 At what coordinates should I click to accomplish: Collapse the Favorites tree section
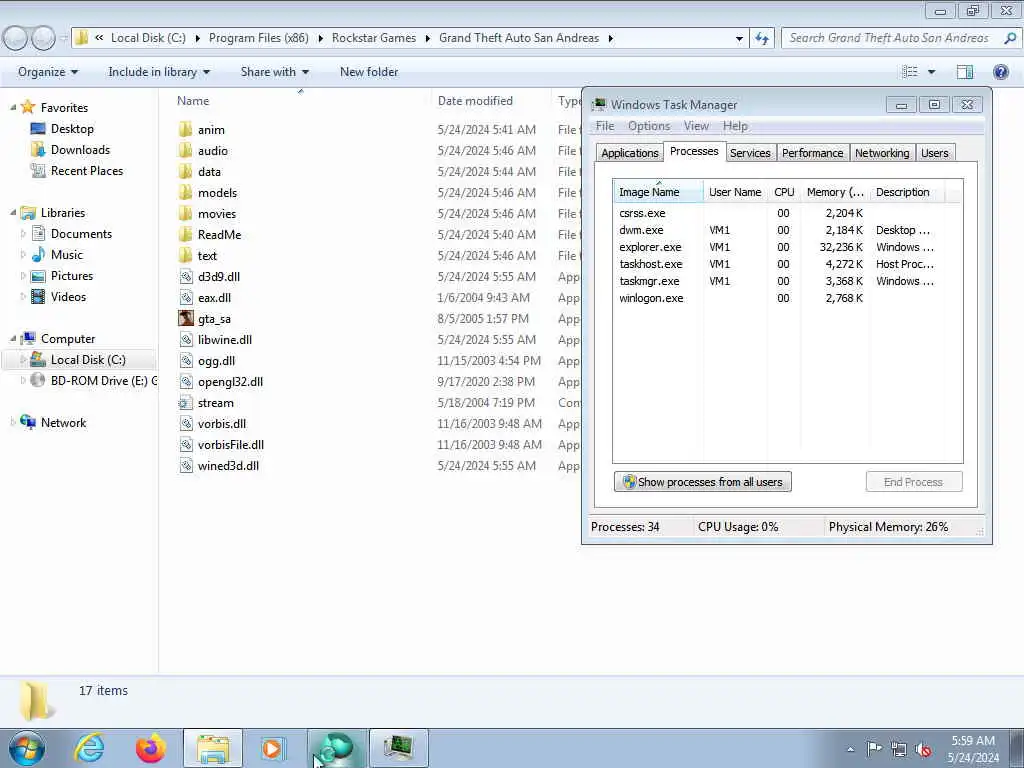pyautogui.click(x=13, y=107)
